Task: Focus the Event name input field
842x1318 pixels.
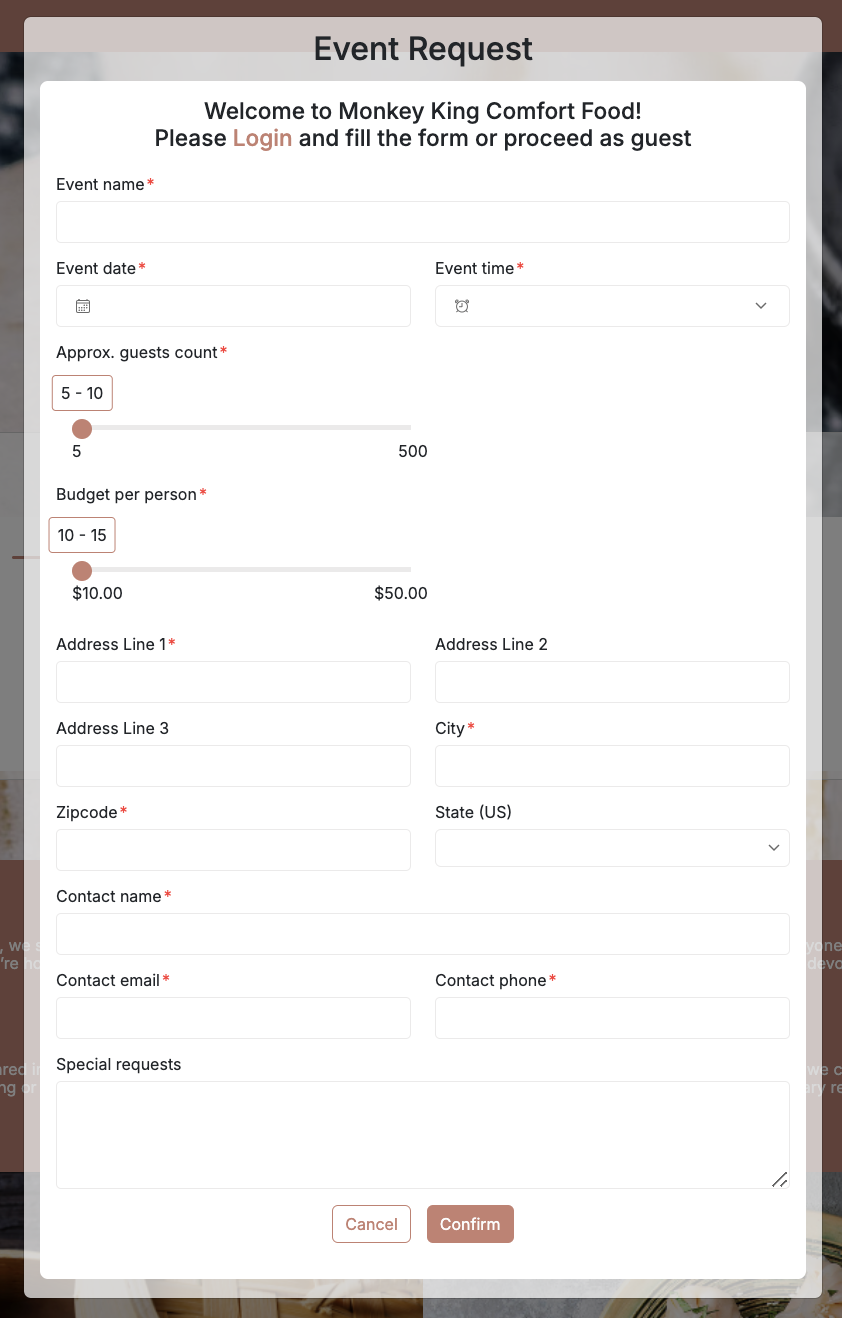Action: pos(423,222)
